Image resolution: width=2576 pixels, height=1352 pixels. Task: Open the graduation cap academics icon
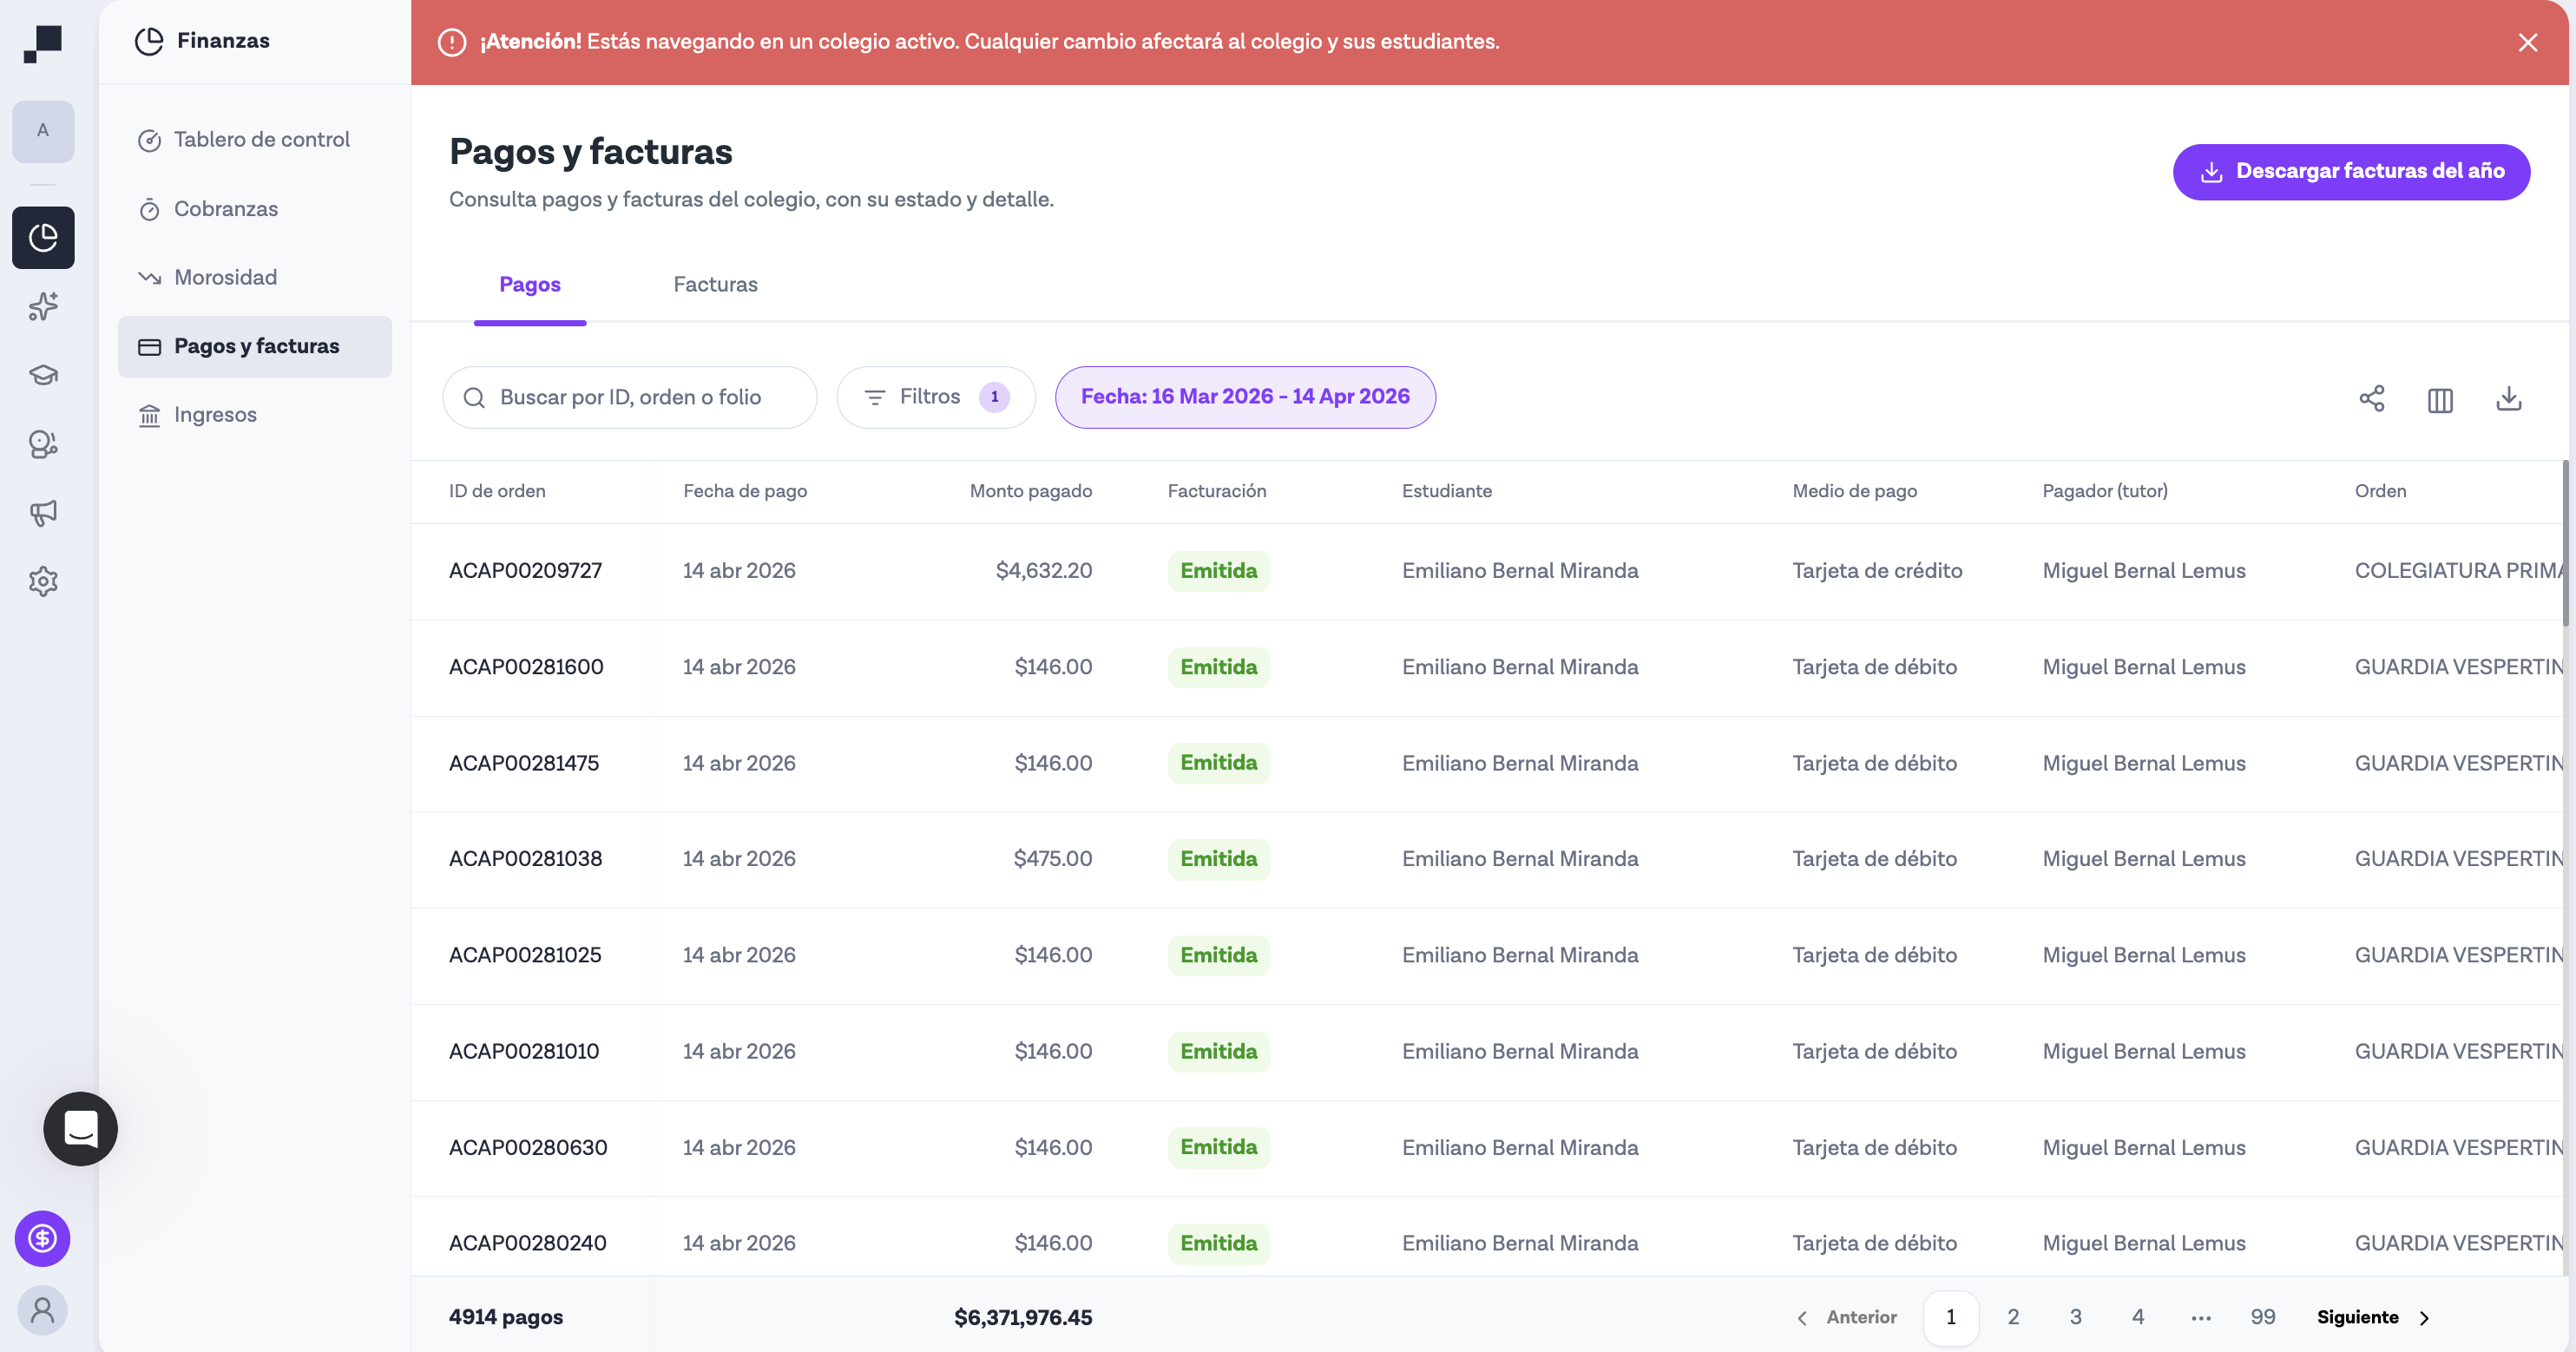coord(43,375)
